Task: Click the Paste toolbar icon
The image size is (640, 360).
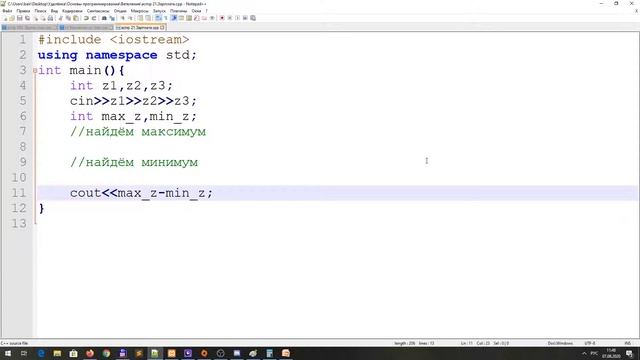Action: (76, 18)
